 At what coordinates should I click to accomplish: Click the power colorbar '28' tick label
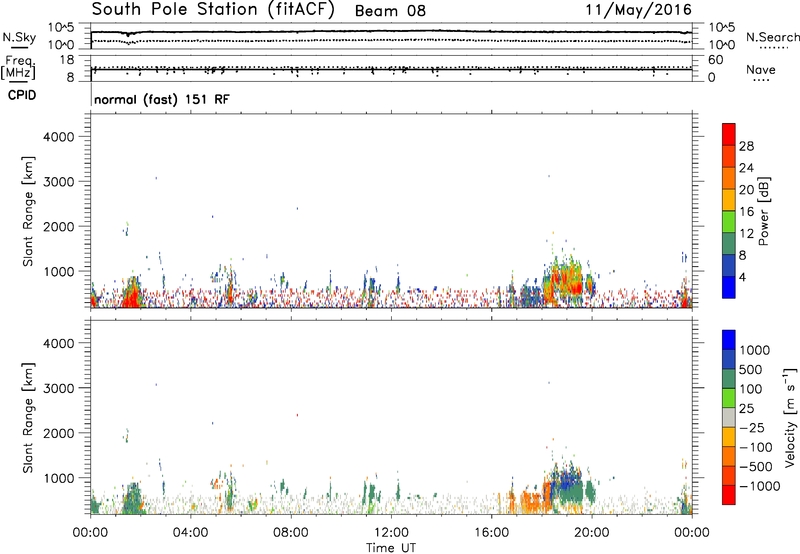[746, 146]
